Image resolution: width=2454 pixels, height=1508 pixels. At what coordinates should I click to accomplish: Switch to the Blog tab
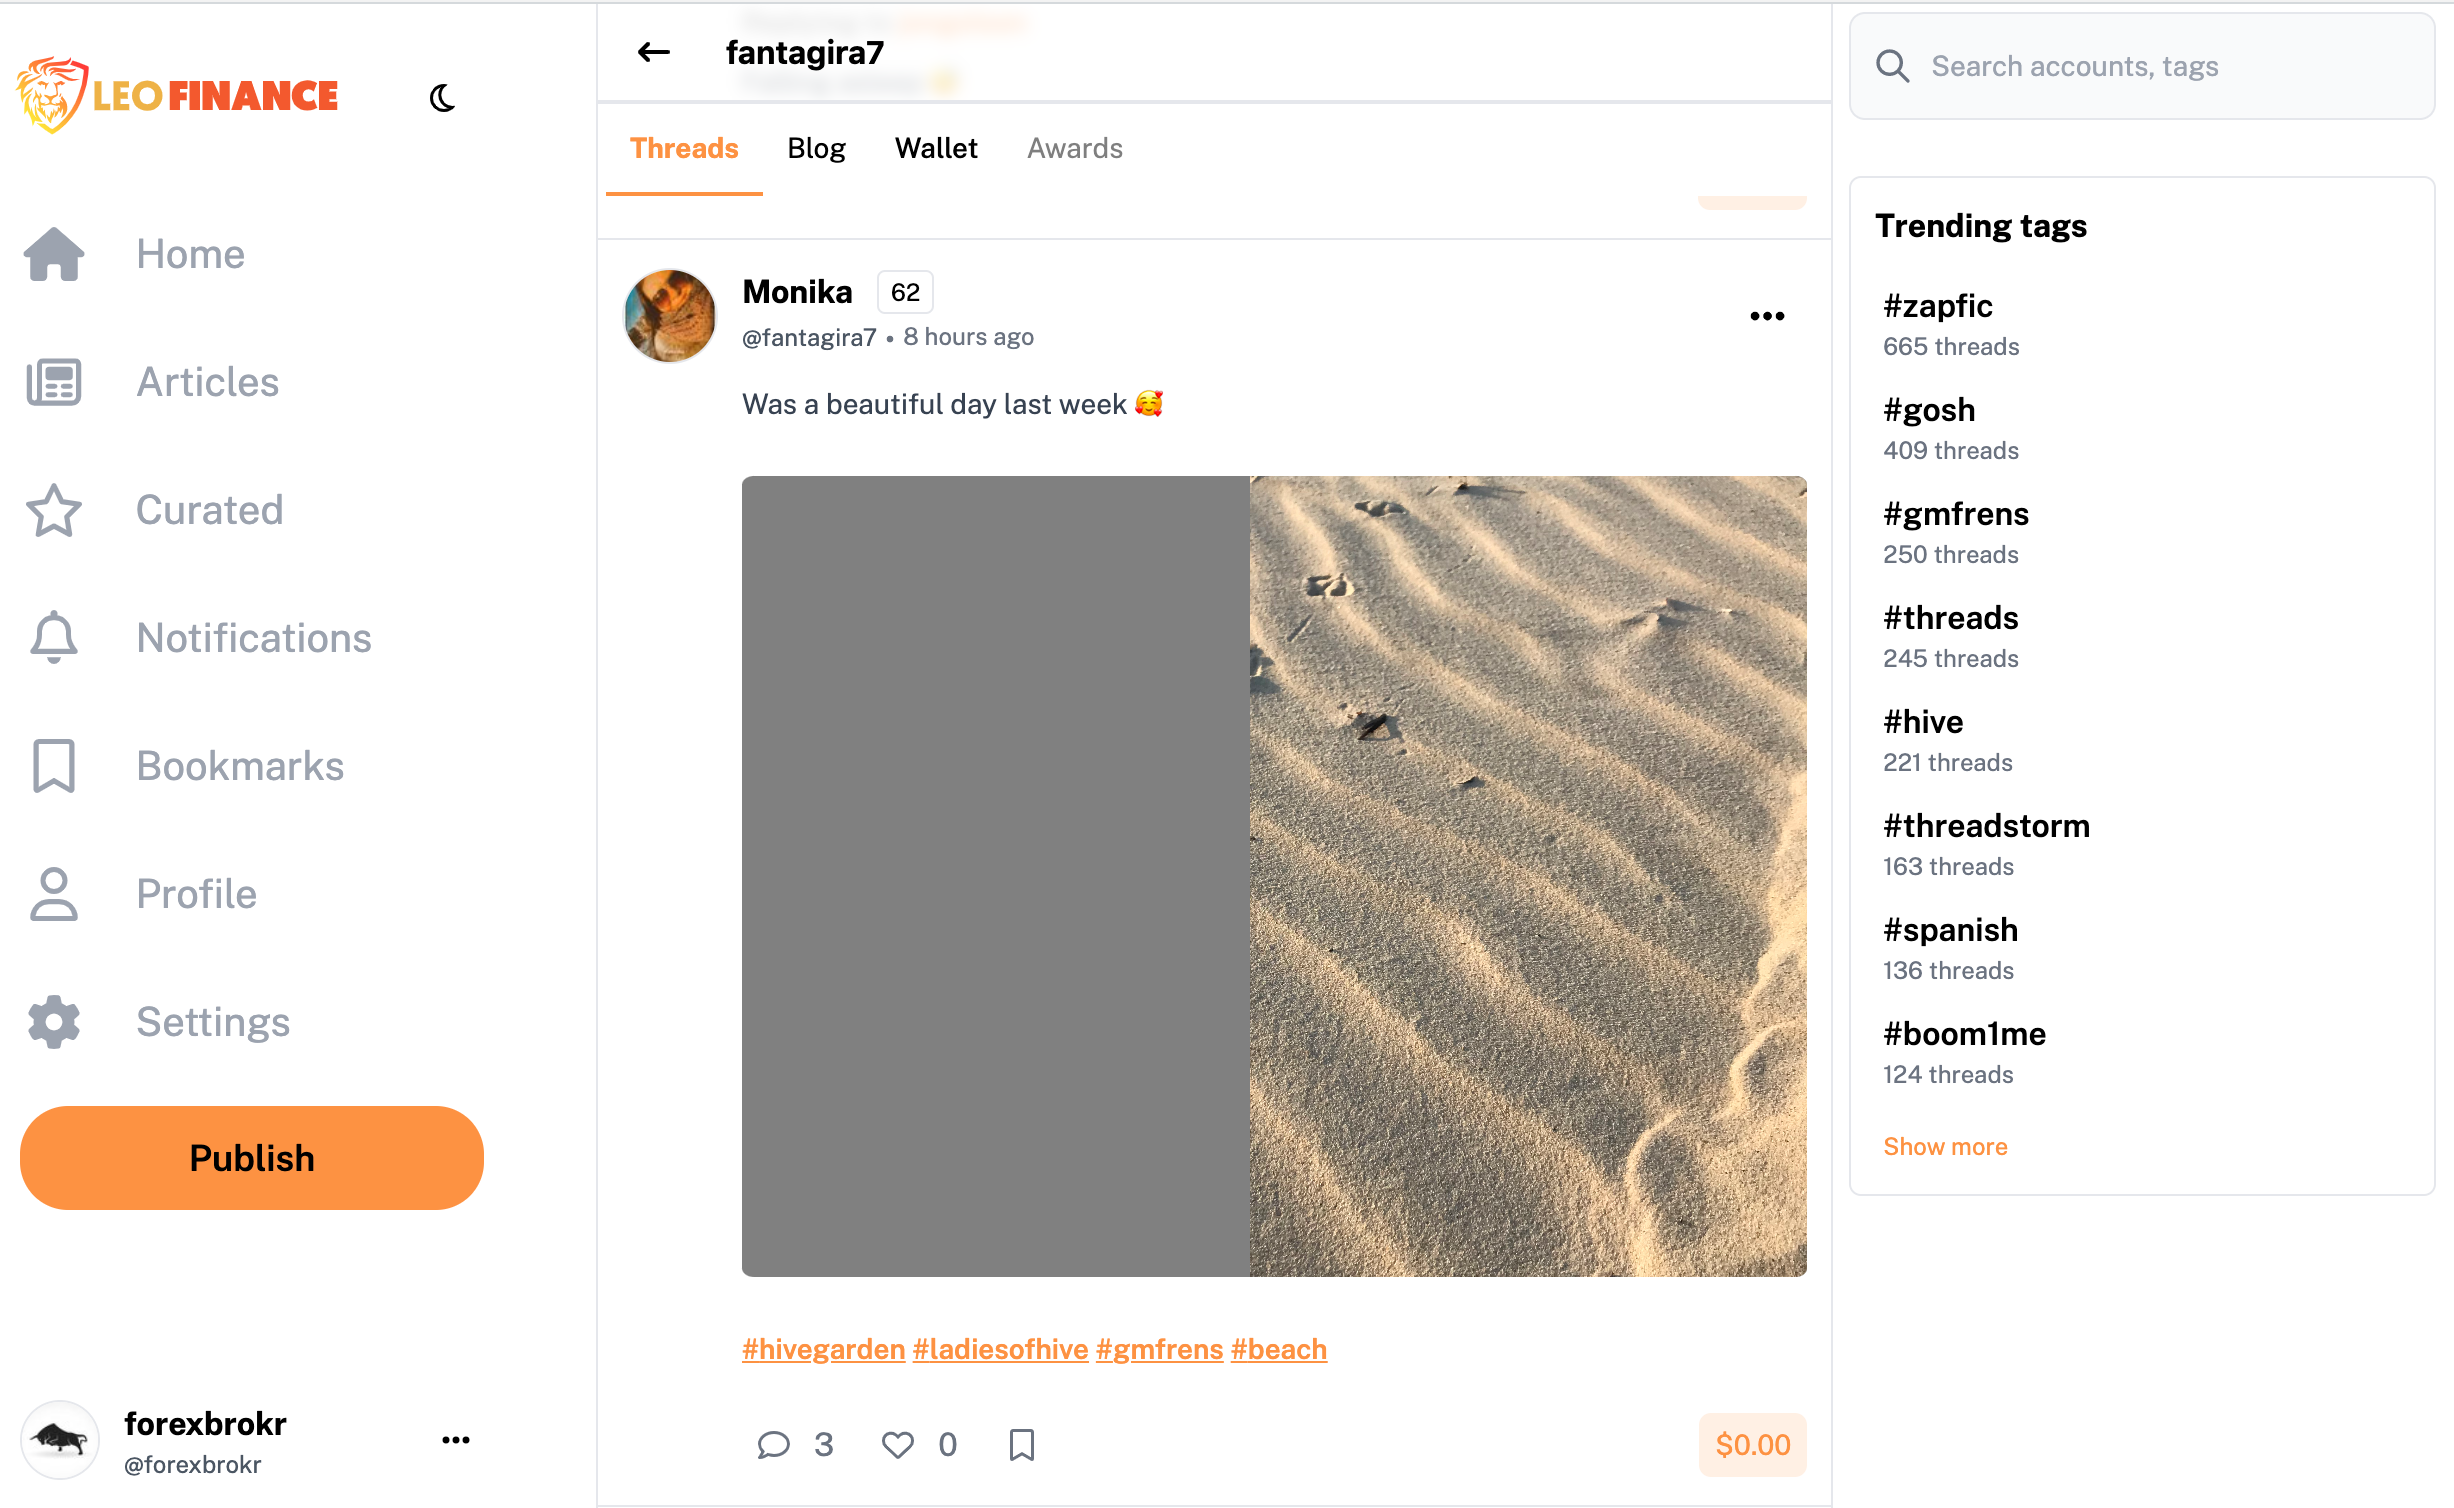(816, 148)
